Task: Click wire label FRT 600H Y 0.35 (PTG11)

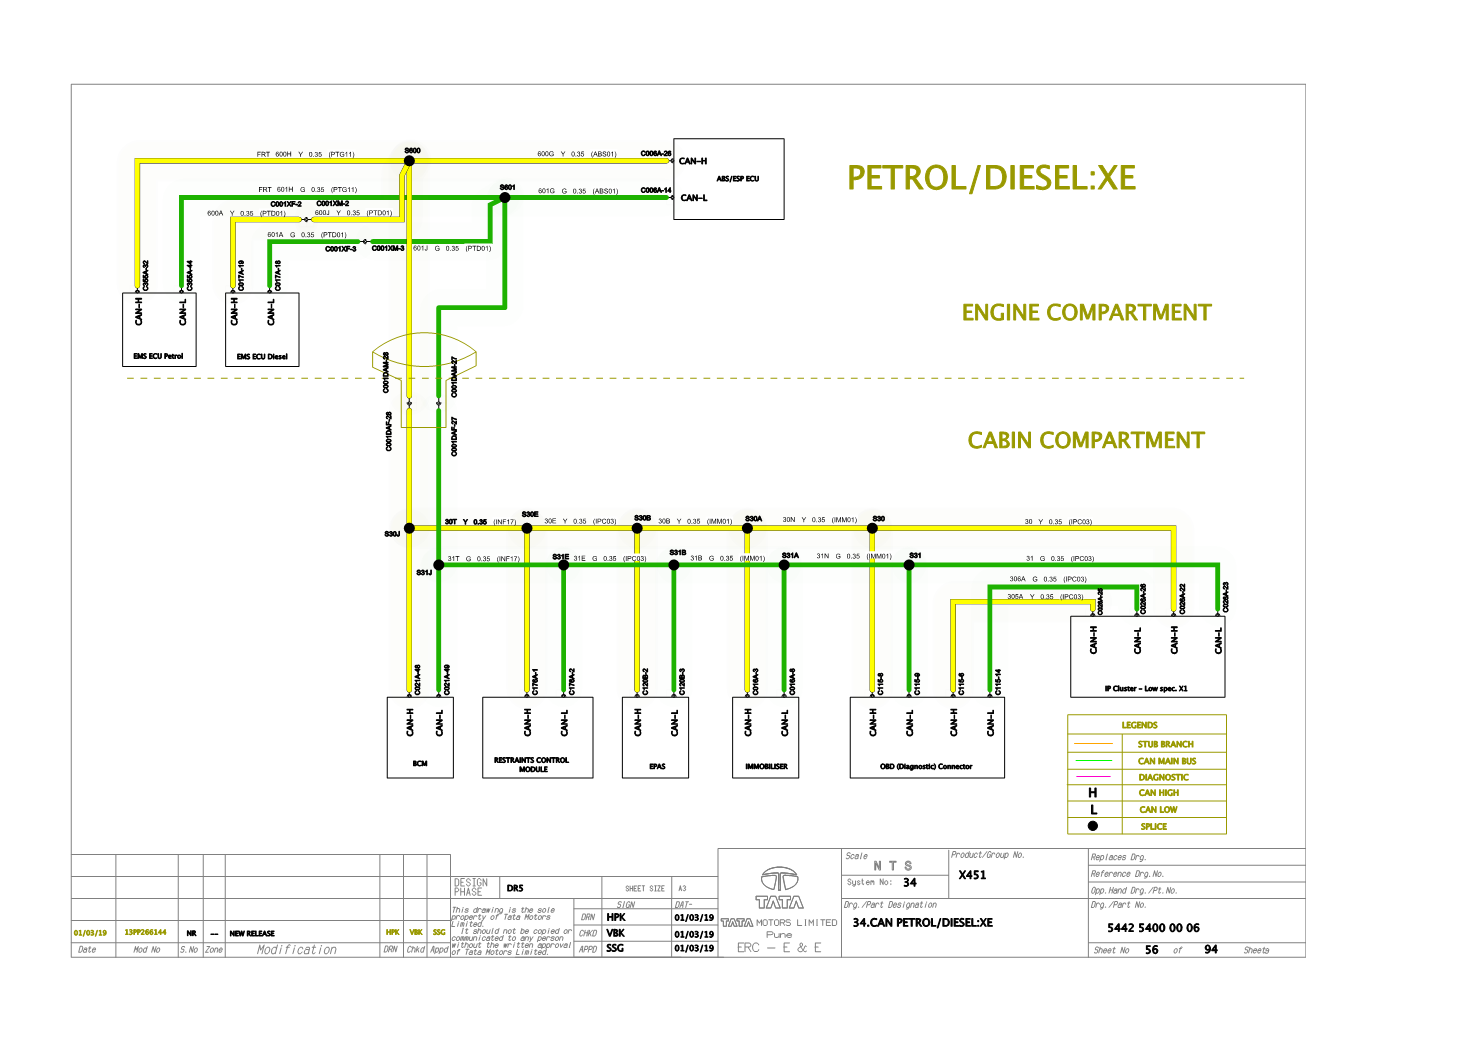Action: 306,154
